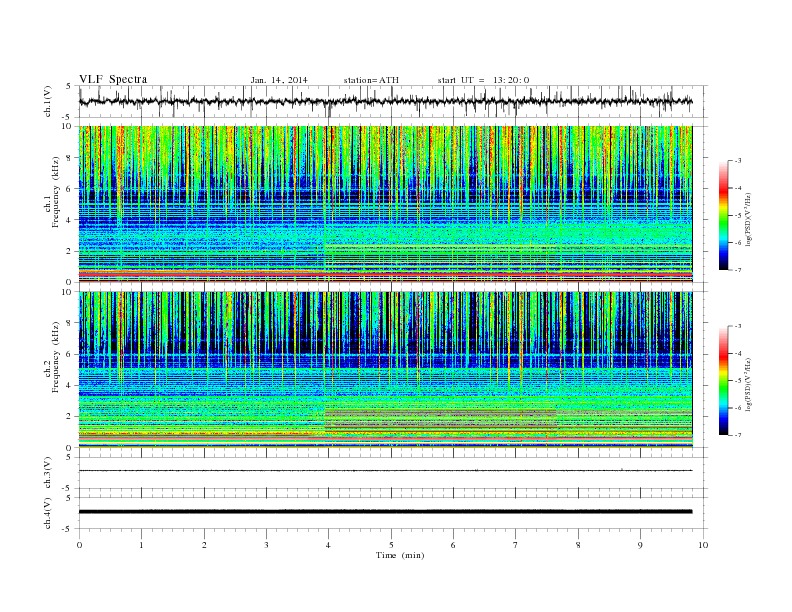This screenshot has width=792, height=612.
Task: Click the -7 tick on ch.1 color bar
Action: click(x=738, y=270)
